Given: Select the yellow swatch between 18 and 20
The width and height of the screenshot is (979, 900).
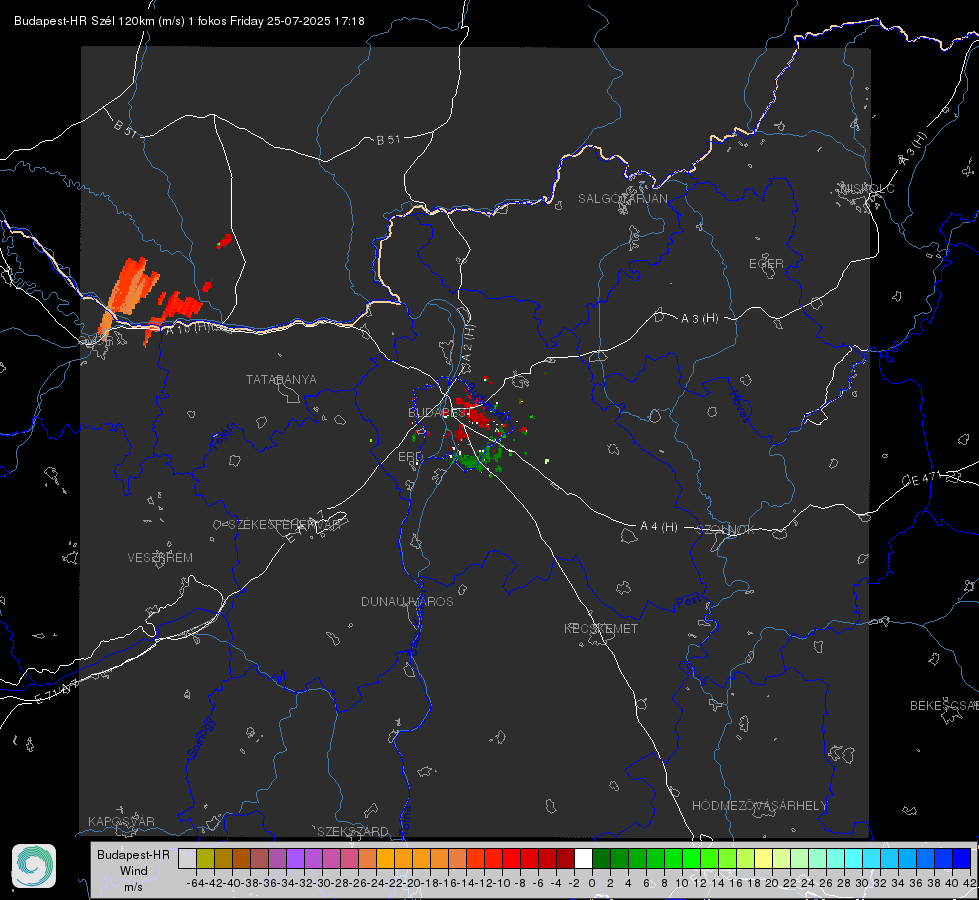Looking at the screenshot, I should pos(763,858).
